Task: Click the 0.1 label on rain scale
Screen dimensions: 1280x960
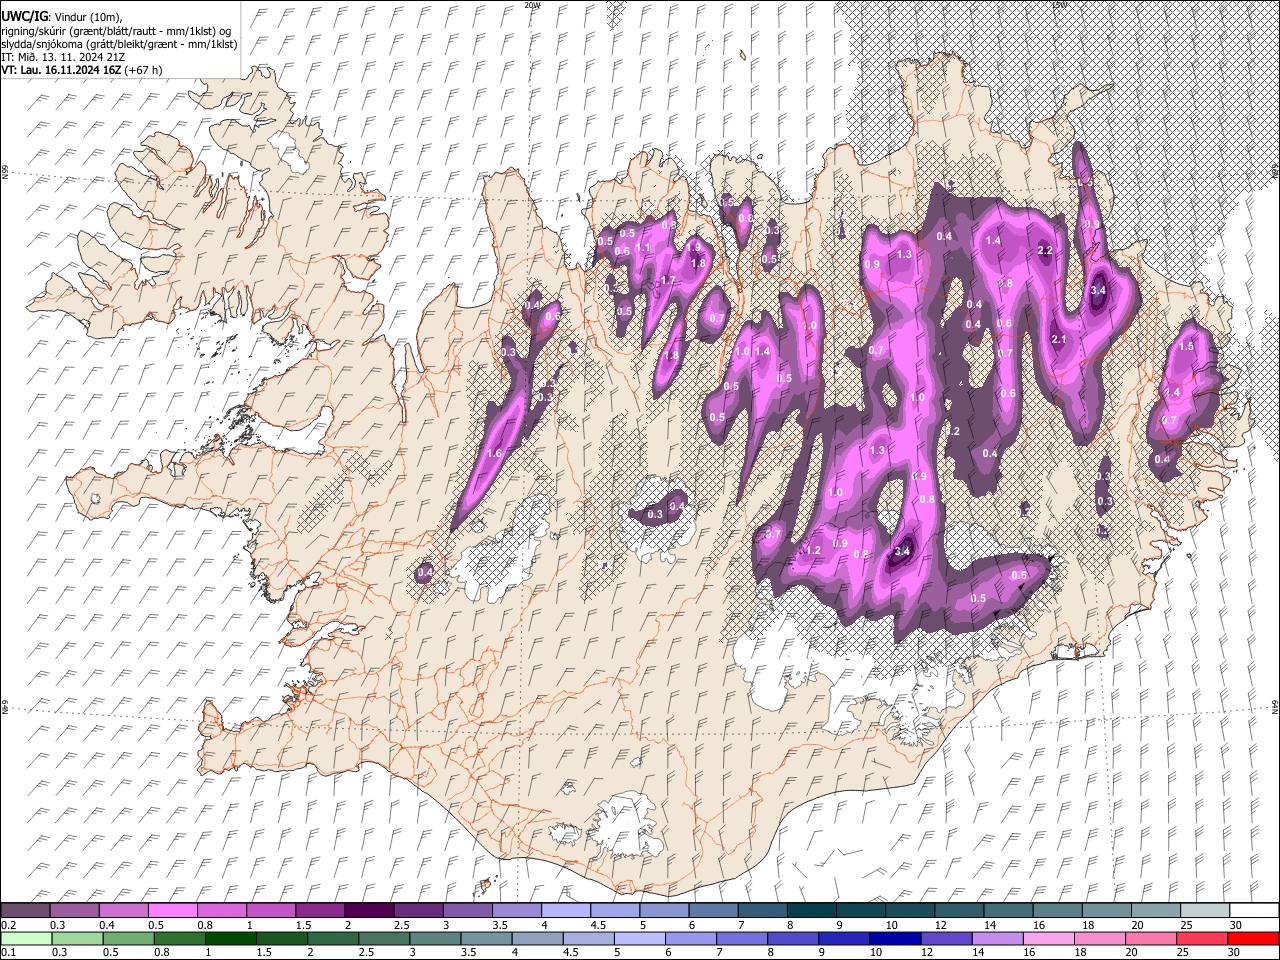Action: point(6,953)
